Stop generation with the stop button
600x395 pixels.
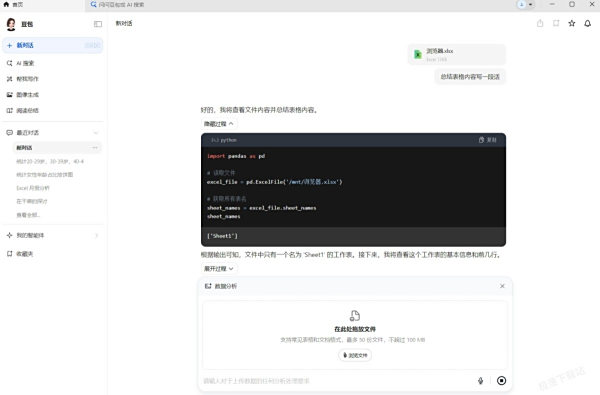coord(501,380)
